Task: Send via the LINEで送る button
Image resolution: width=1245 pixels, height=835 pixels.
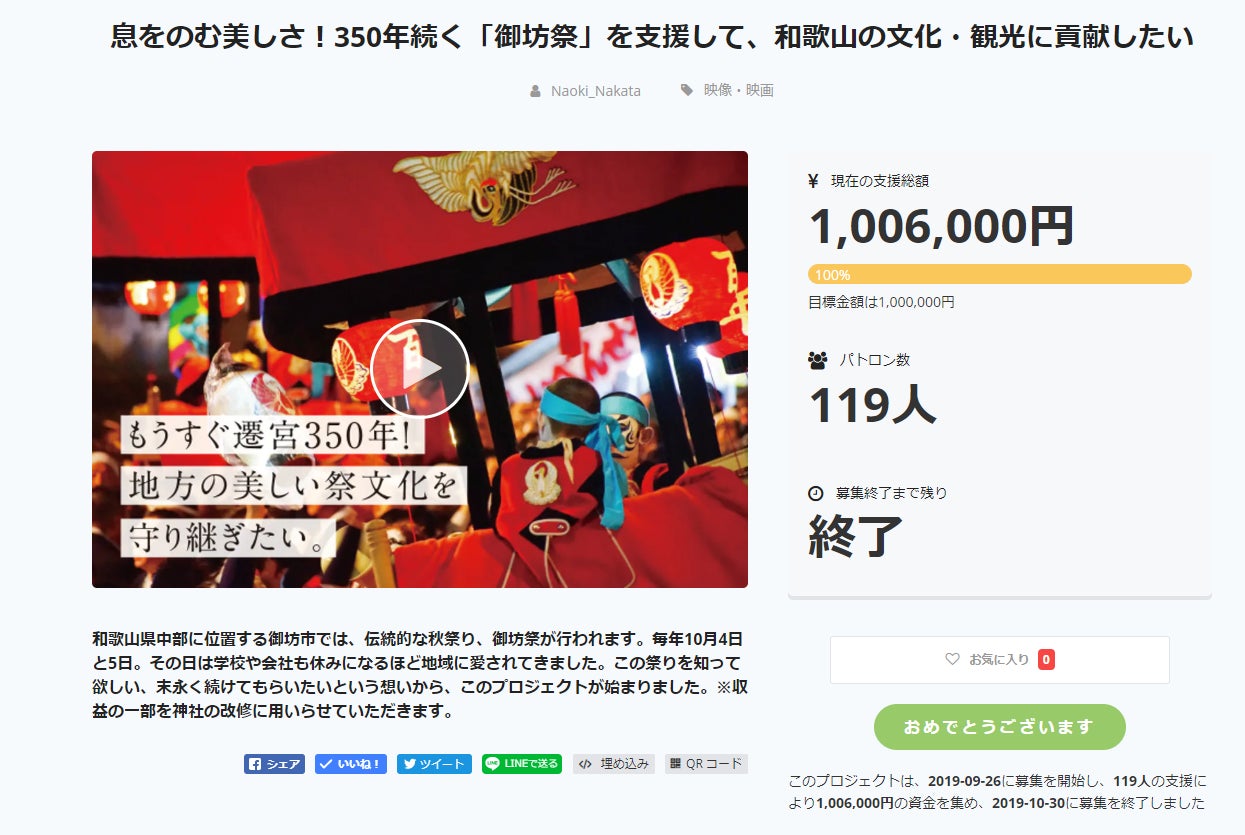Action: point(522,764)
